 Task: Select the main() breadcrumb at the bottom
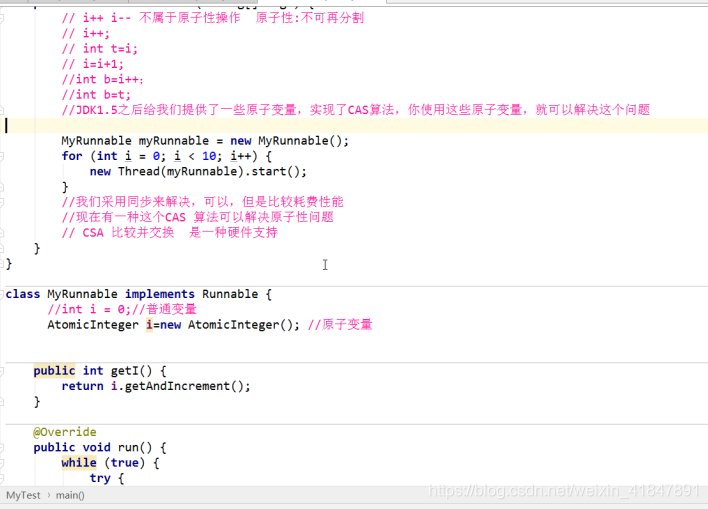point(70,495)
